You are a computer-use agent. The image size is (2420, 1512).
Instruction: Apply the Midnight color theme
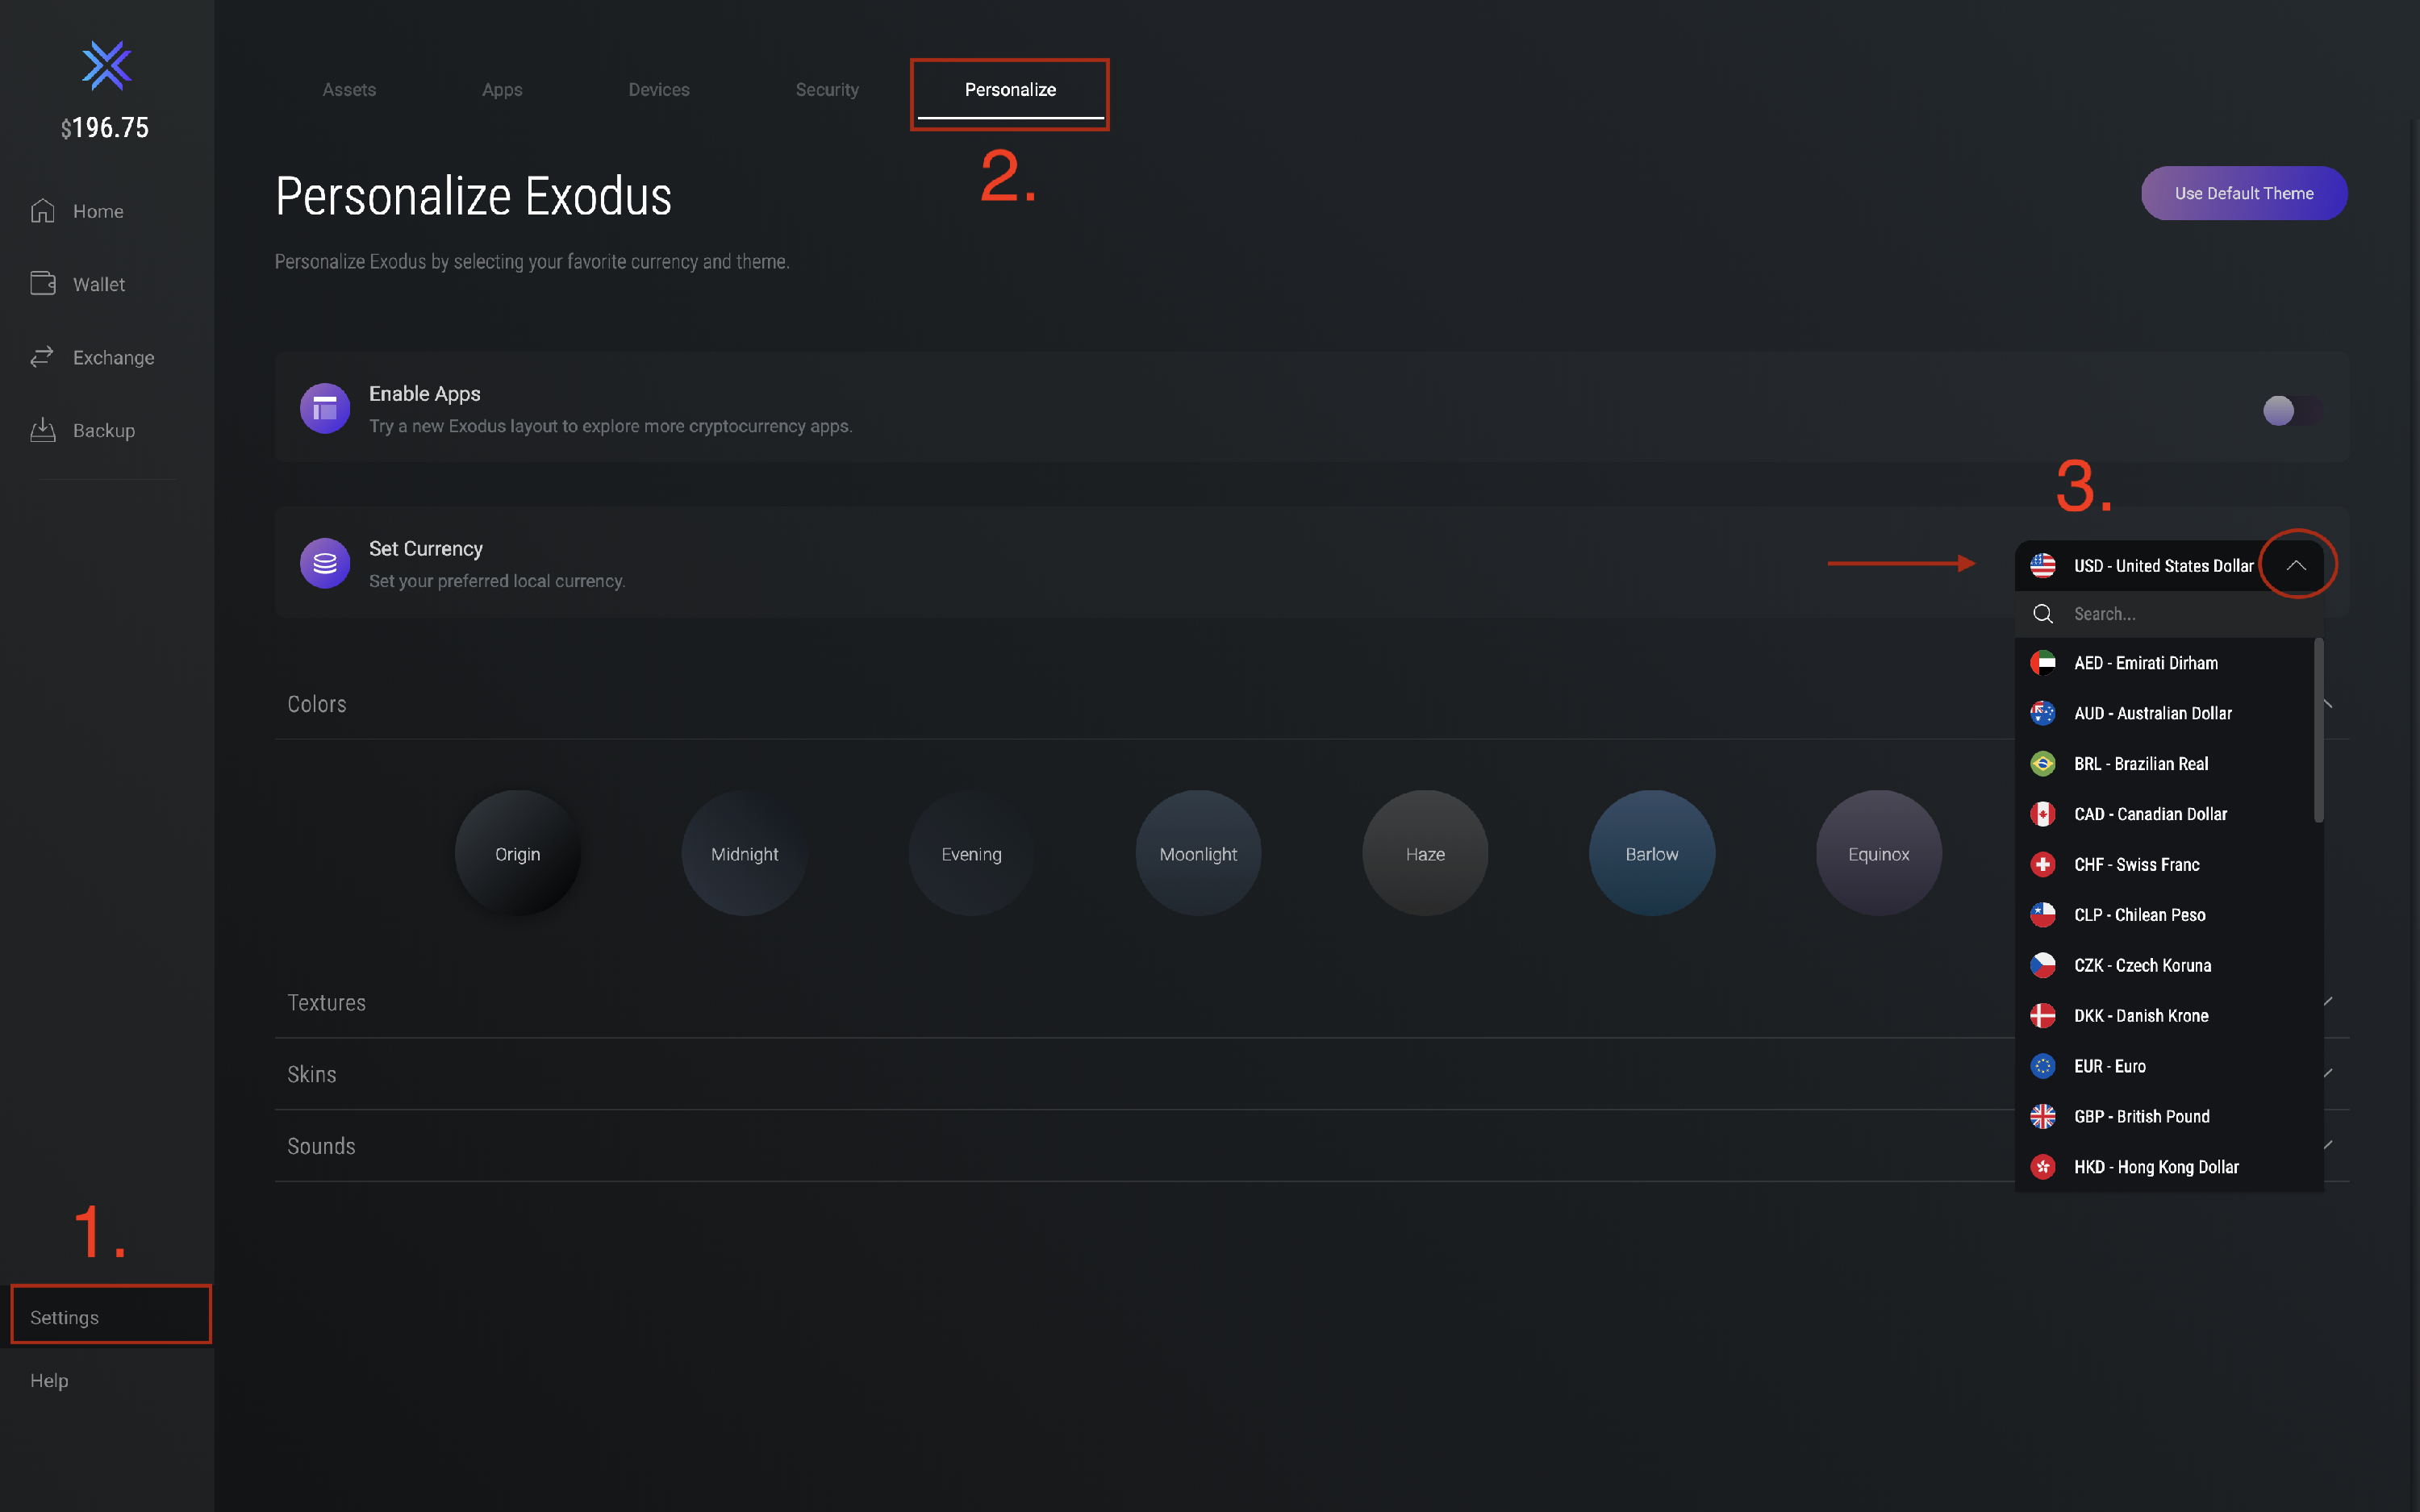pos(744,853)
